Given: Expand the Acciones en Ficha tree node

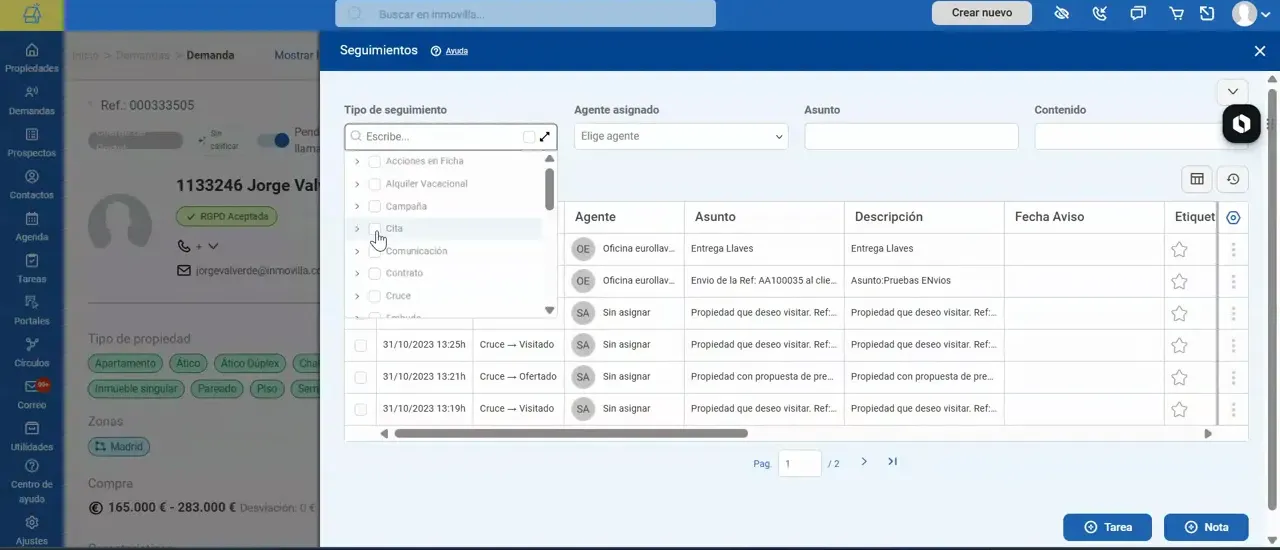Looking at the screenshot, I should (x=357, y=161).
